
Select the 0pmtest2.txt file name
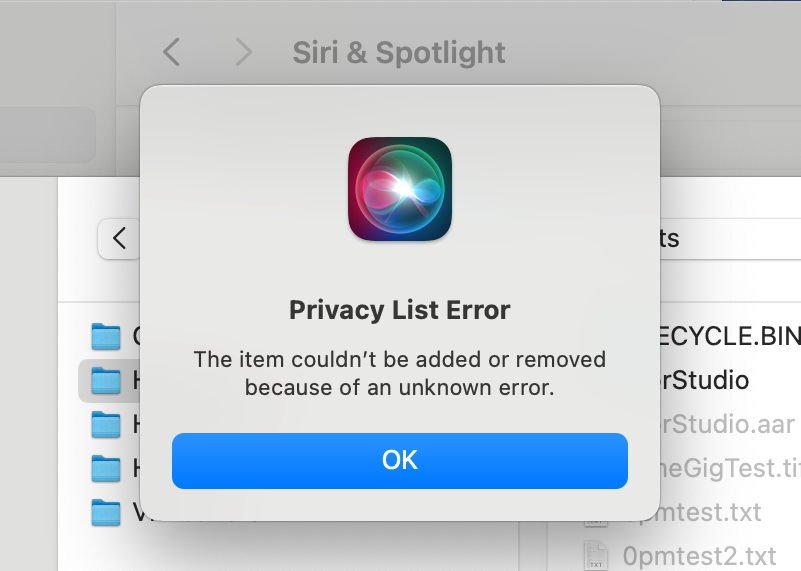tap(699, 554)
